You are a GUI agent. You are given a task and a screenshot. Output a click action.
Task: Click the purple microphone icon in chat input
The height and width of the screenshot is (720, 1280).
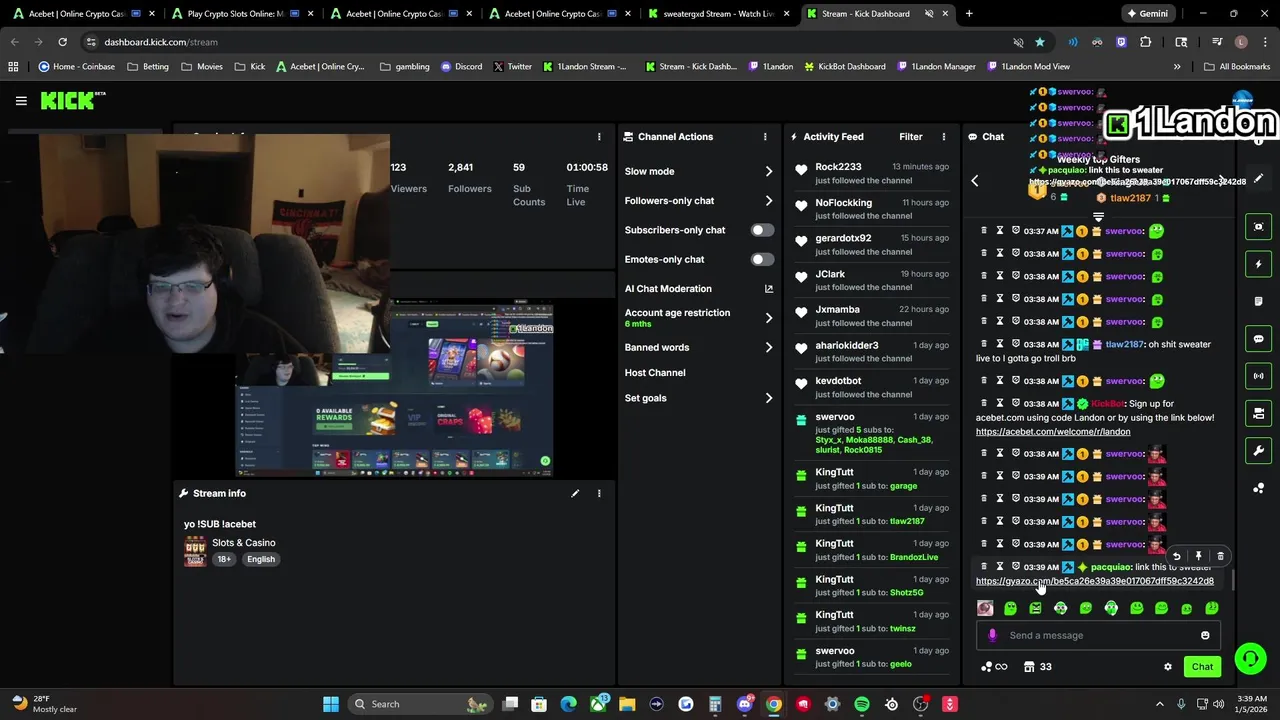[992, 635]
